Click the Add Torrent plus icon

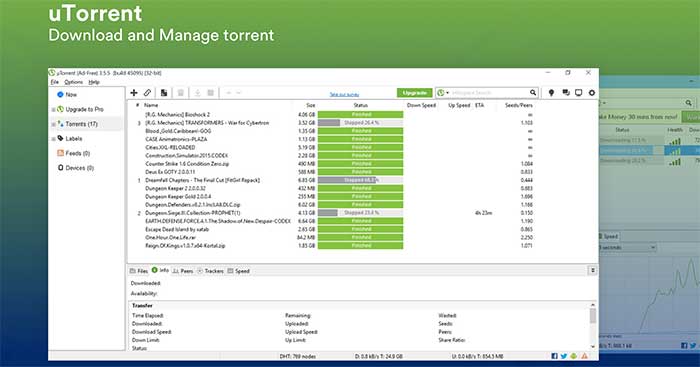pos(133,92)
